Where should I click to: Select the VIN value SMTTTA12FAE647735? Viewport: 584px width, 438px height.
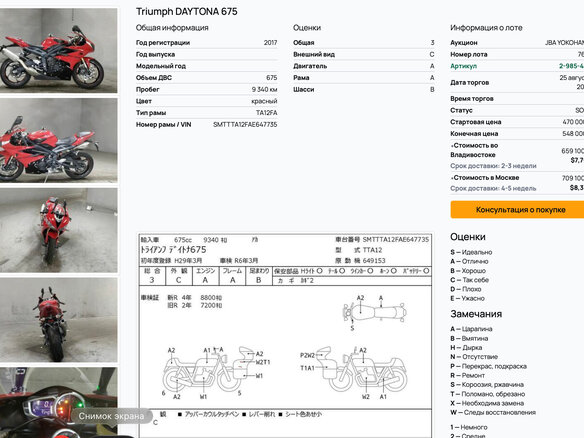245,124
